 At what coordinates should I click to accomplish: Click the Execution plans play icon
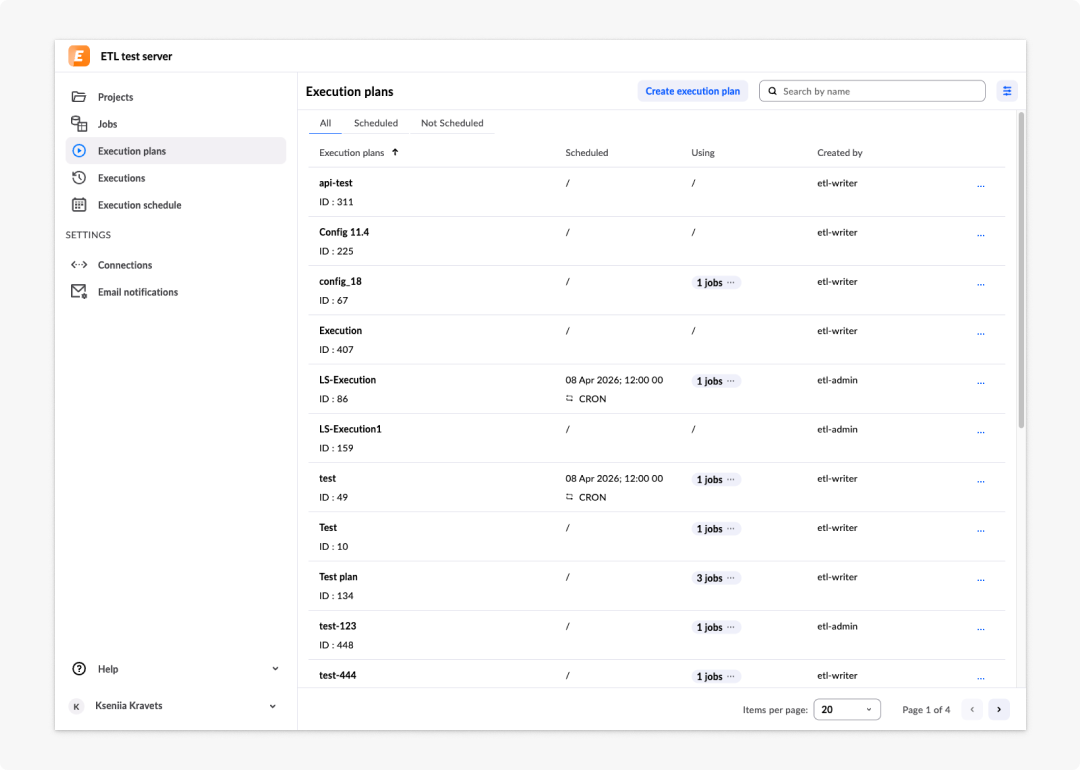pos(79,151)
